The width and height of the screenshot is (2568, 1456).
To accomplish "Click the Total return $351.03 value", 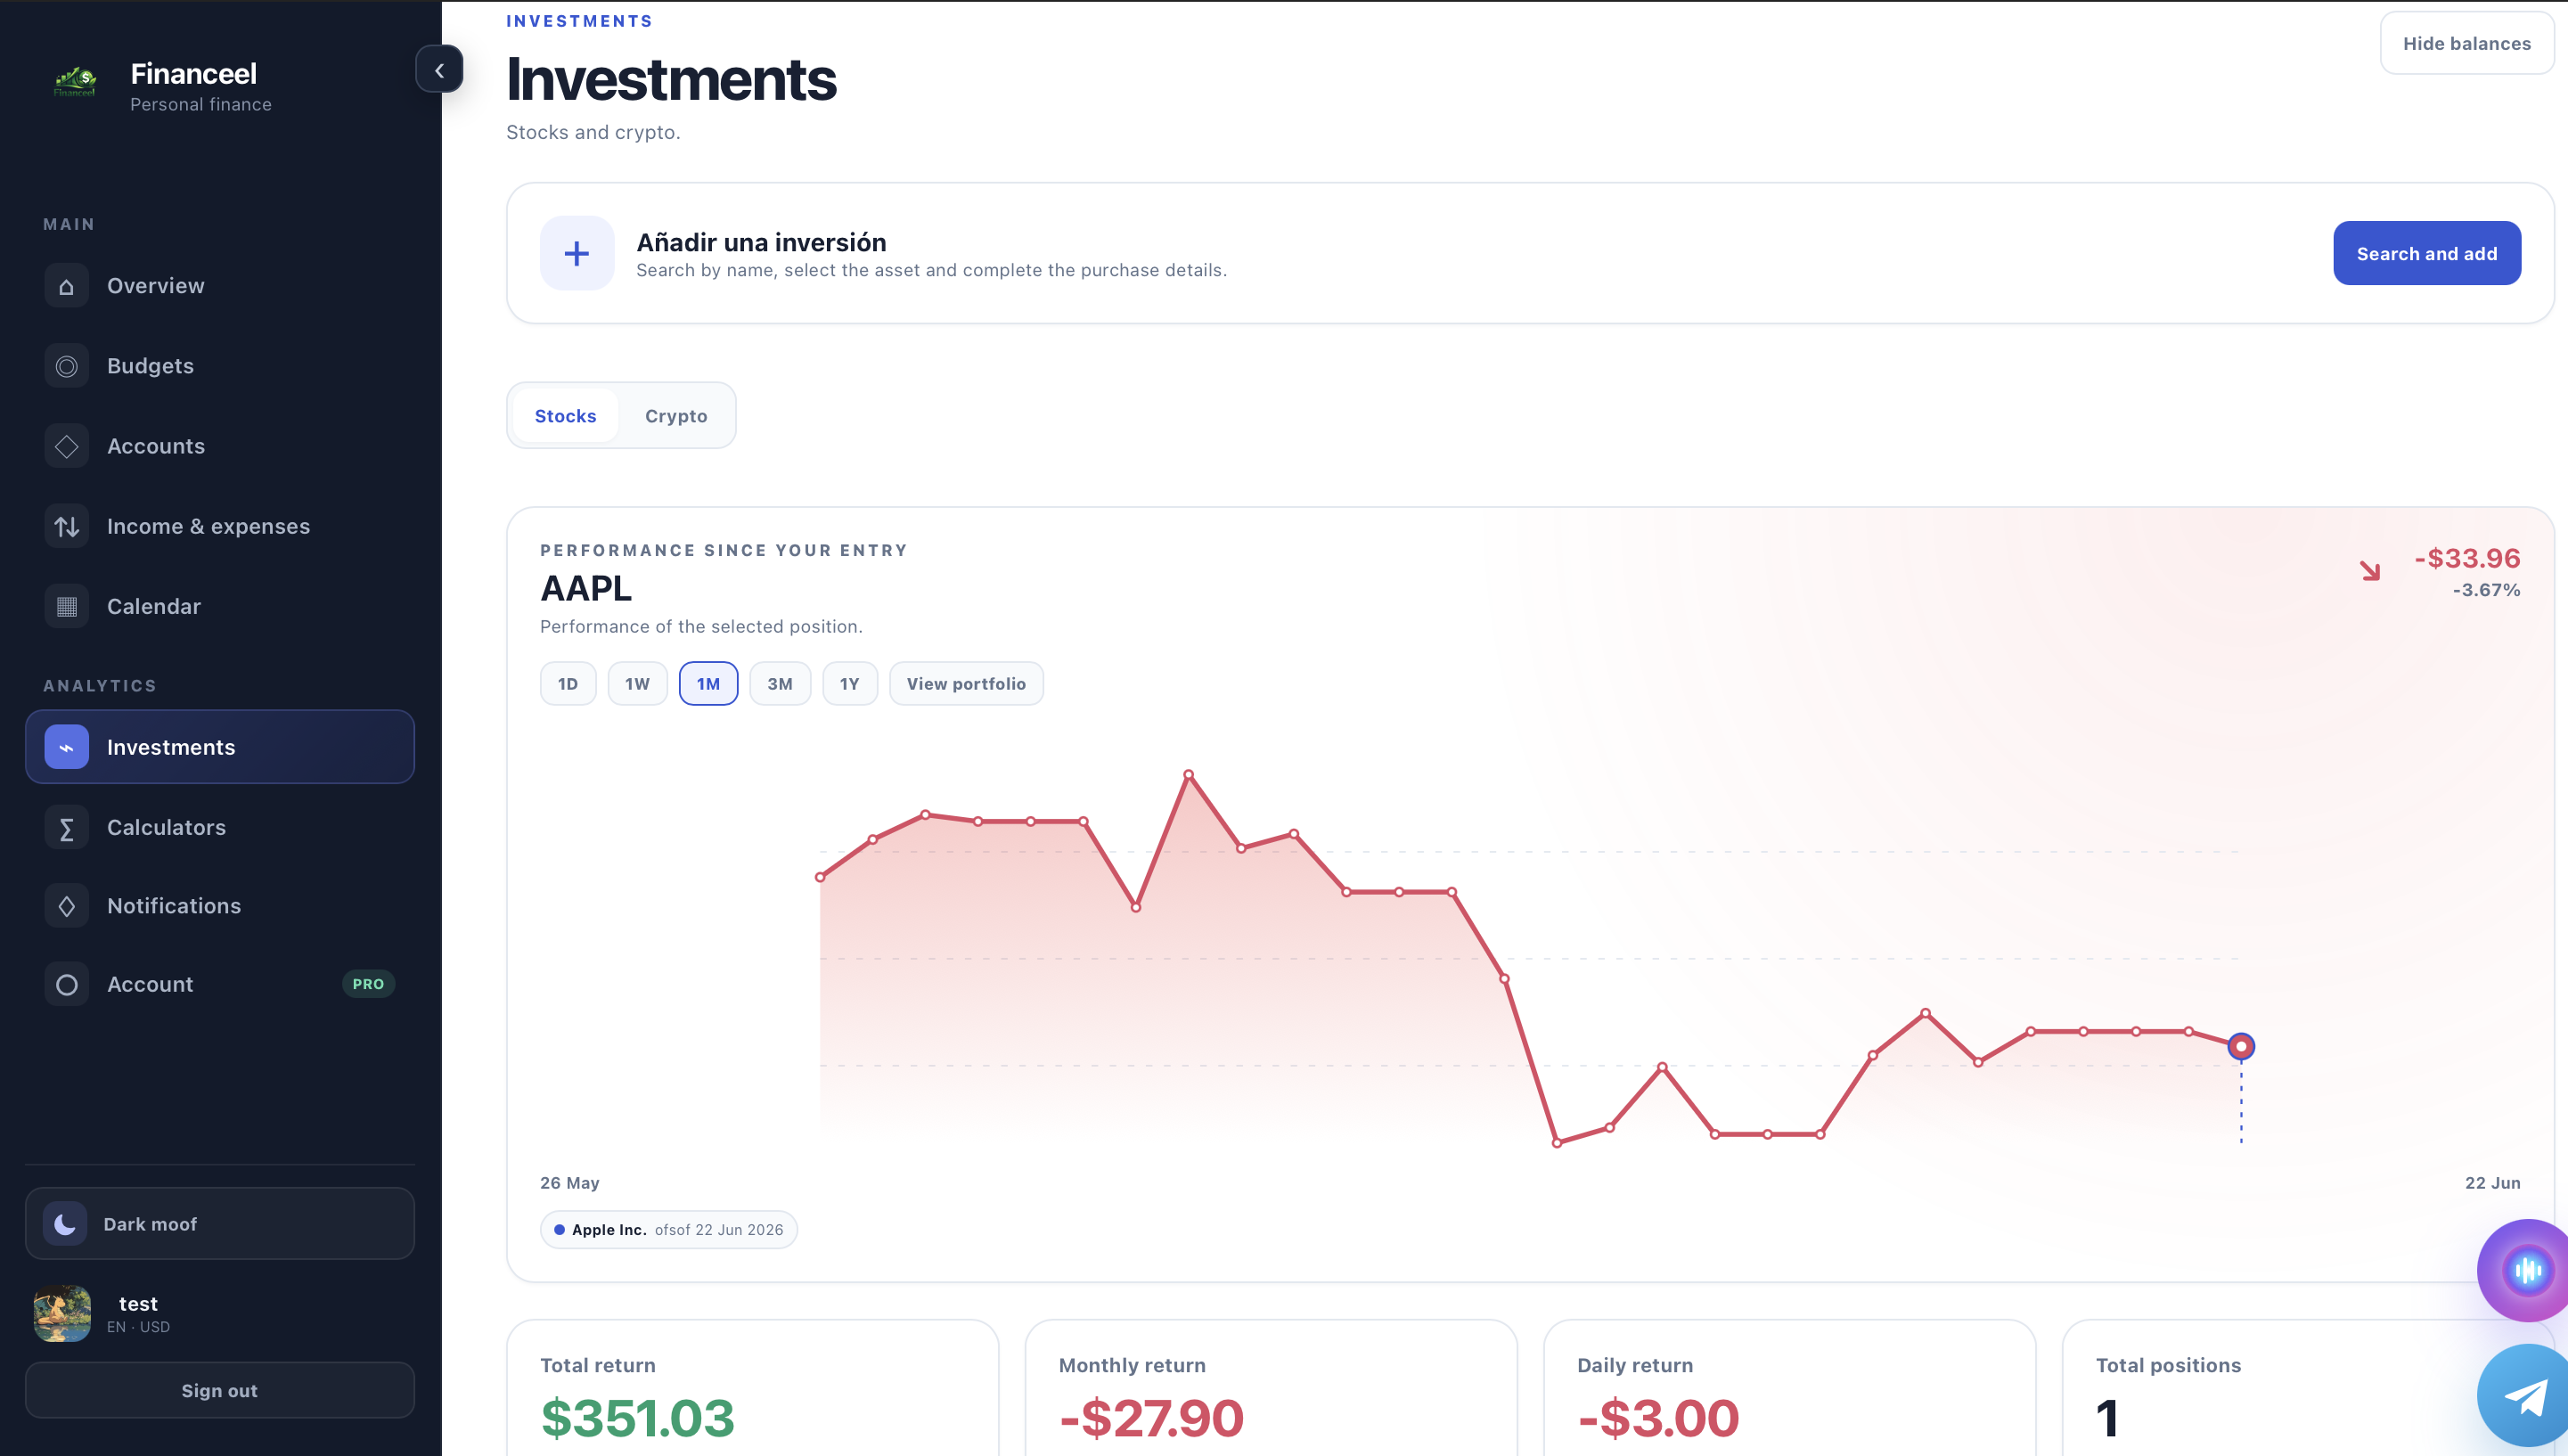I will 637,1418.
